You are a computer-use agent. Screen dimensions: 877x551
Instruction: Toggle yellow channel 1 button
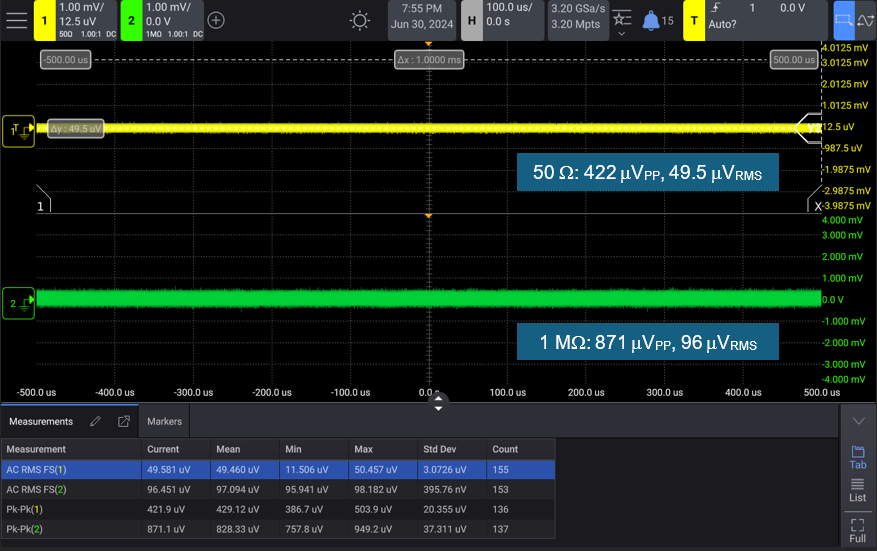click(x=45, y=21)
